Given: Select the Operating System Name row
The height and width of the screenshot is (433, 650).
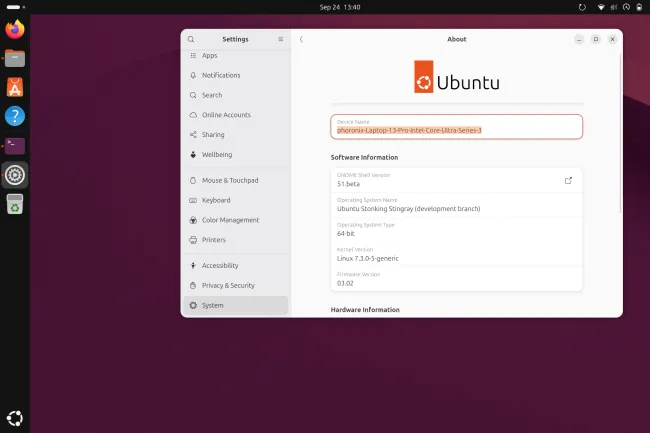Looking at the screenshot, I should click(456, 205).
